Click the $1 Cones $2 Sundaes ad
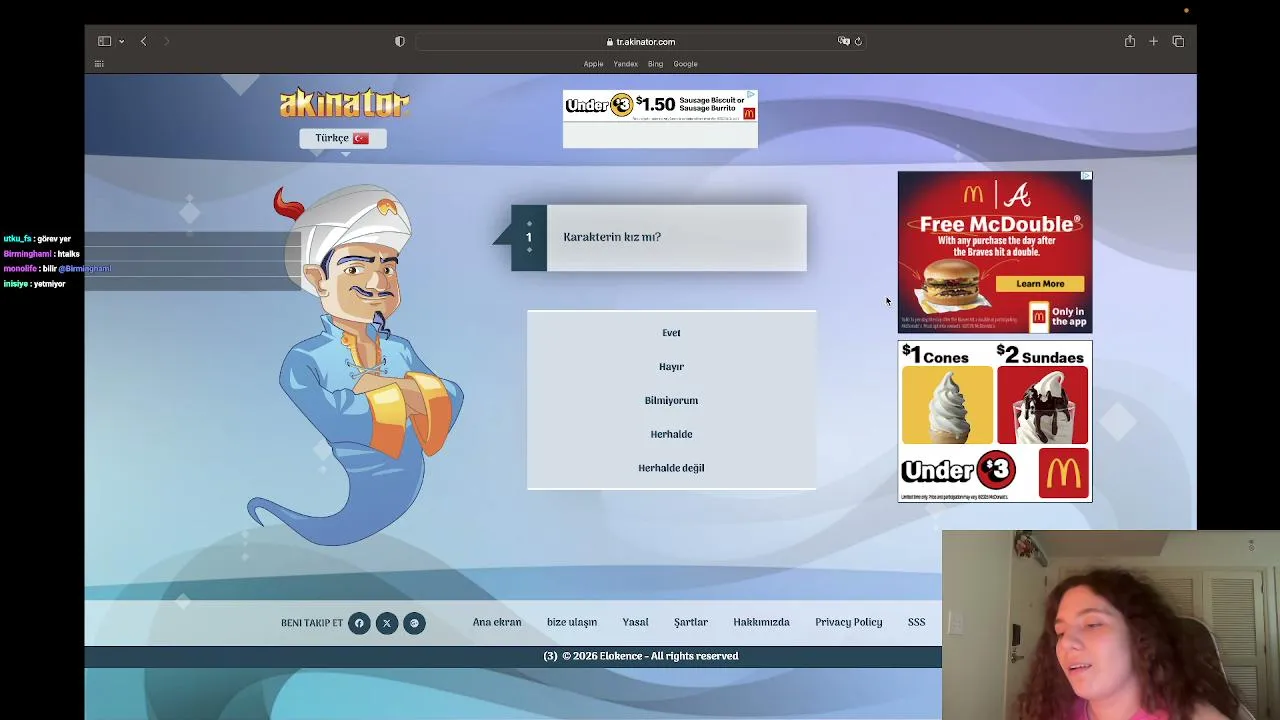 [x=995, y=421]
